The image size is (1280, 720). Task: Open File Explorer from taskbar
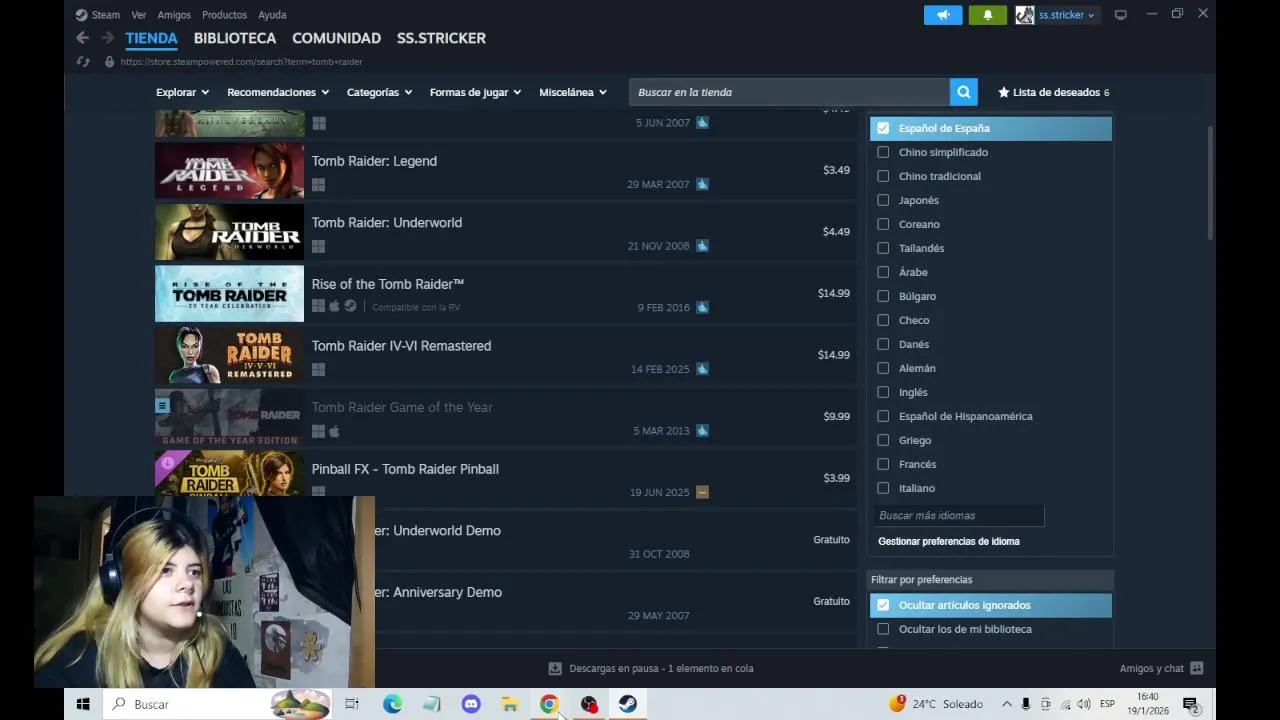coord(510,704)
